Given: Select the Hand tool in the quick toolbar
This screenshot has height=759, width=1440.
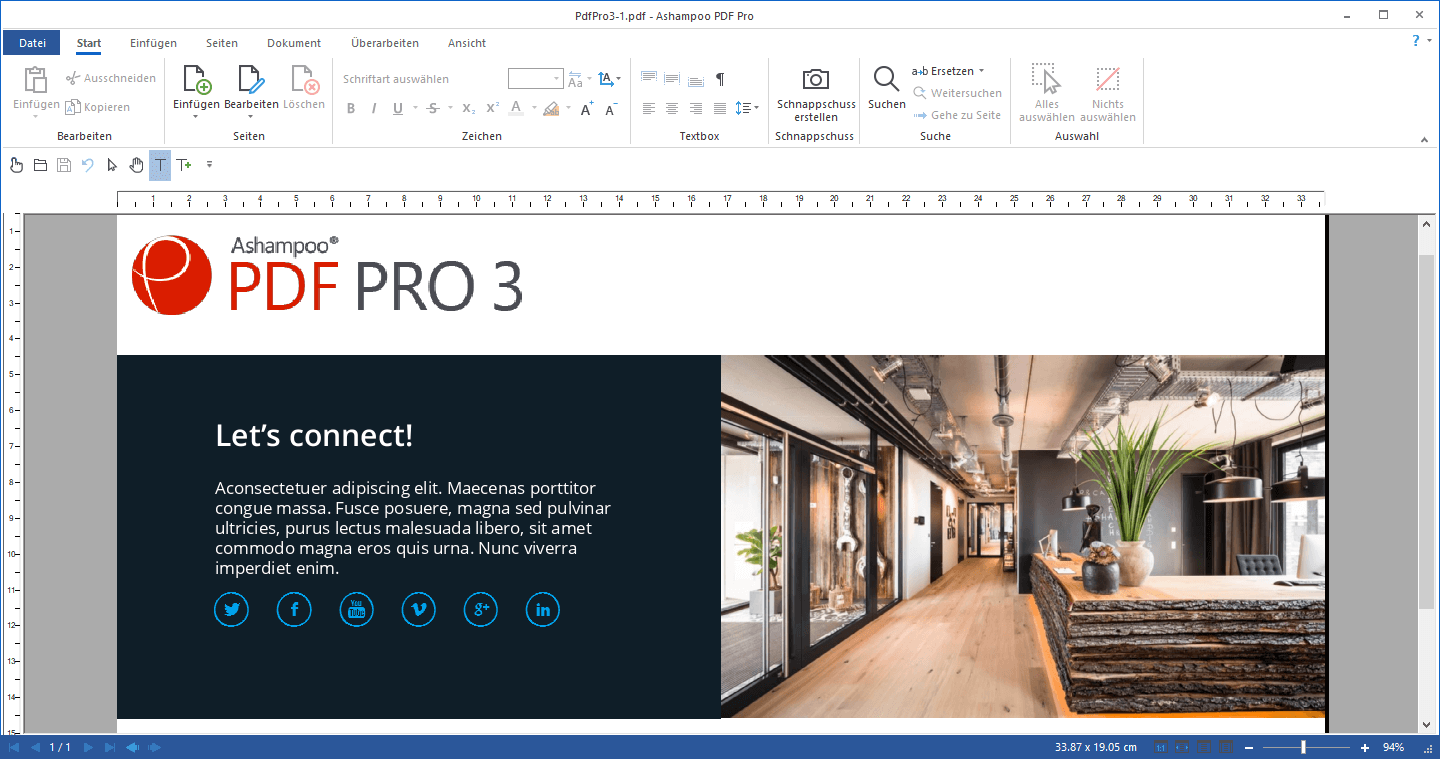Looking at the screenshot, I should point(137,165).
